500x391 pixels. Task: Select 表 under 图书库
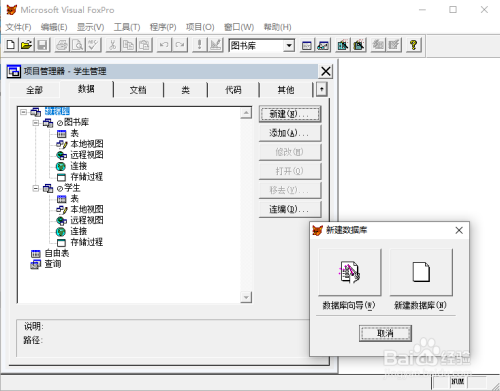click(x=74, y=134)
